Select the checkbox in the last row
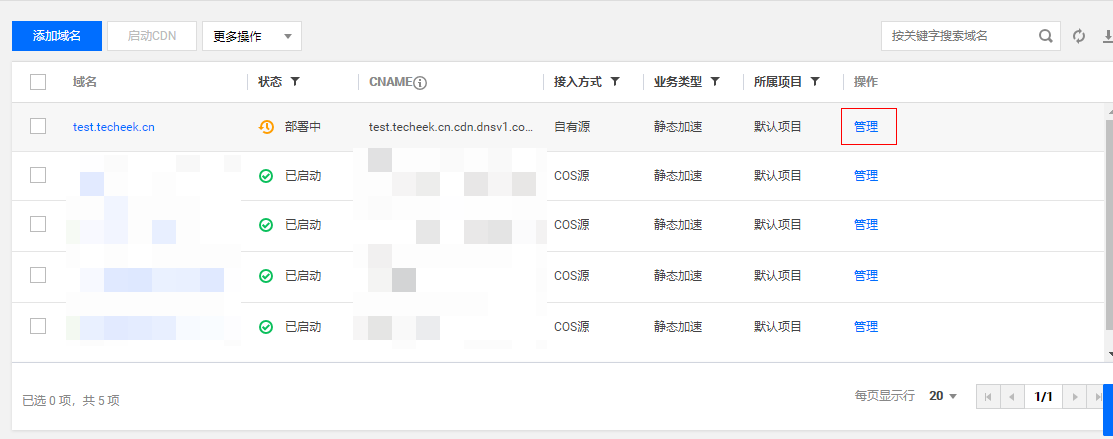This screenshot has width=1113, height=439. pos(38,326)
